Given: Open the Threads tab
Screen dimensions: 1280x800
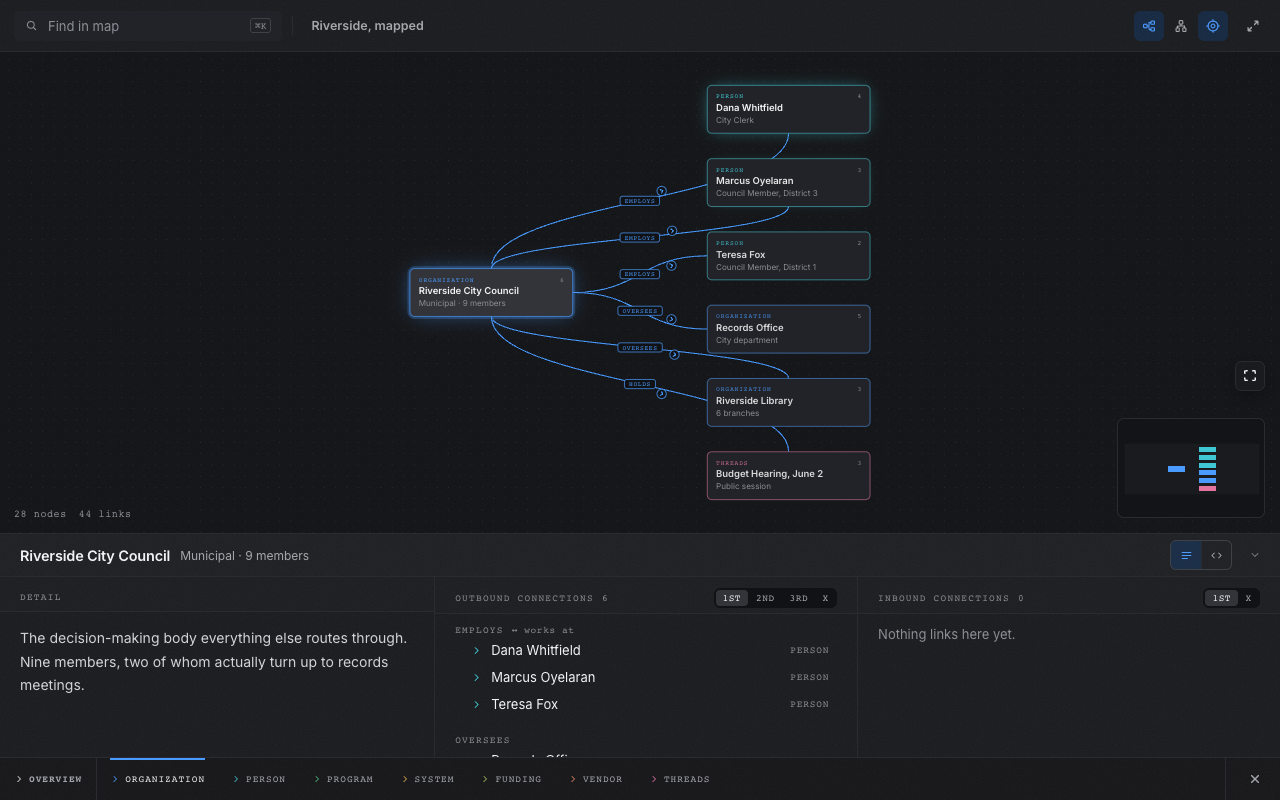Looking at the screenshot, I should (x=680, y=779).
